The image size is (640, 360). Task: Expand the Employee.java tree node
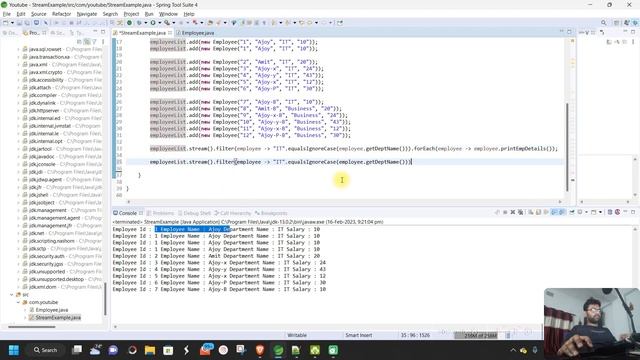click(25, 310)
